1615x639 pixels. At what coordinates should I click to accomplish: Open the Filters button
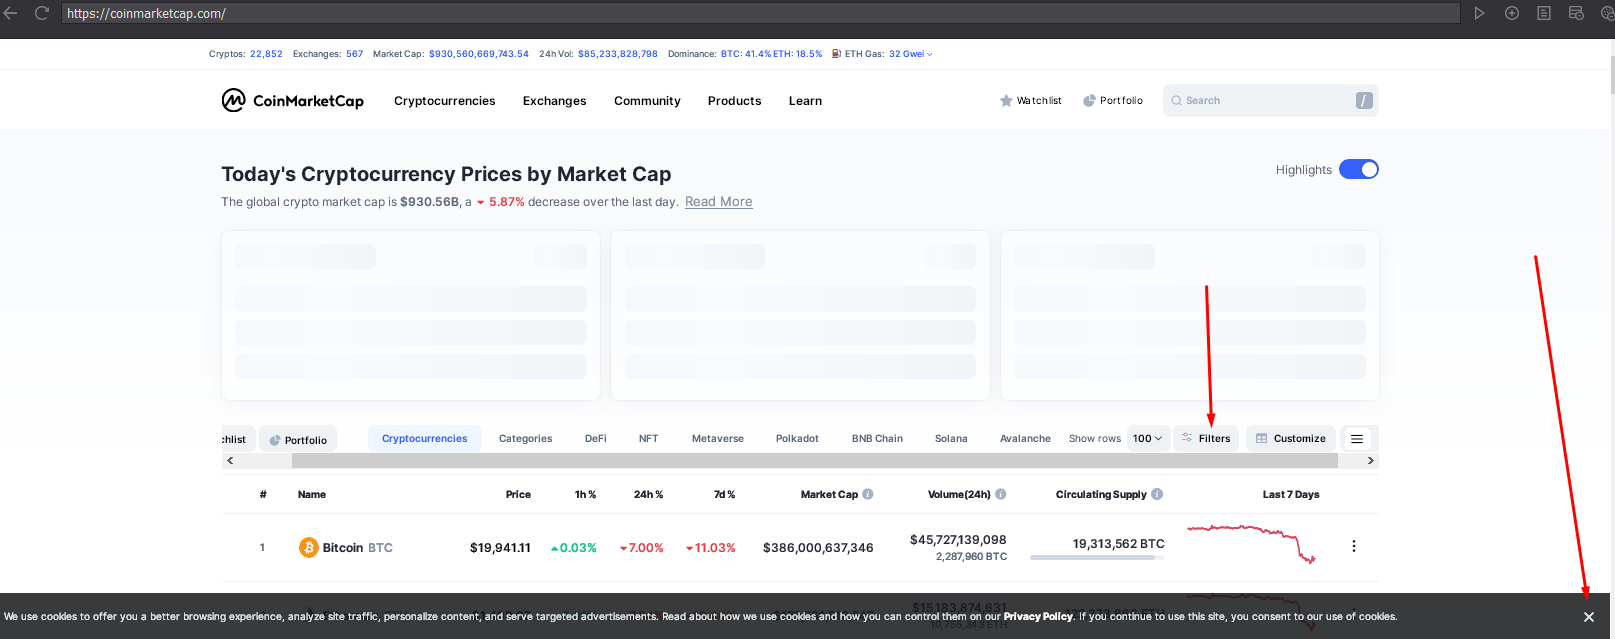click(x=1206, y=438)
